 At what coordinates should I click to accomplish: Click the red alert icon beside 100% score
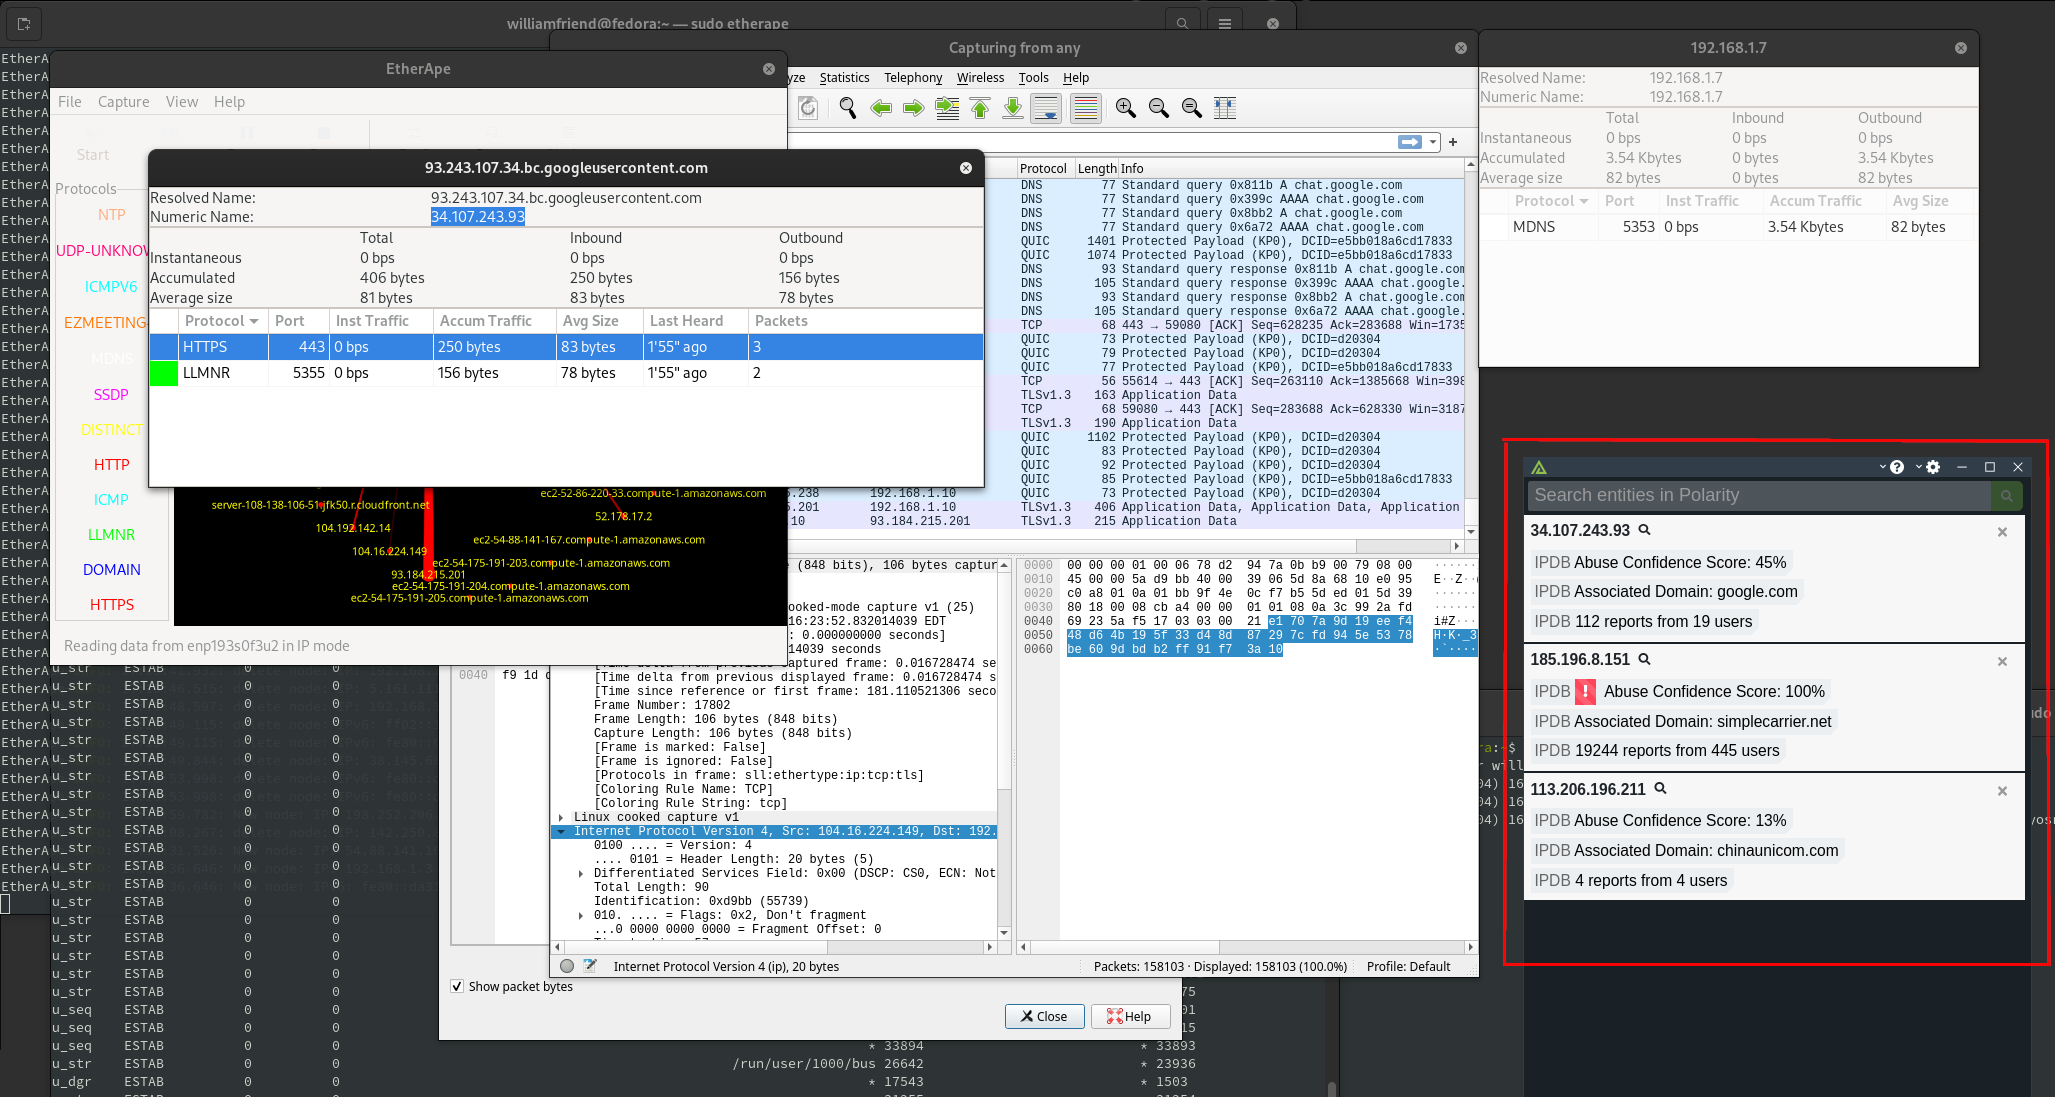click(1585, 691)
